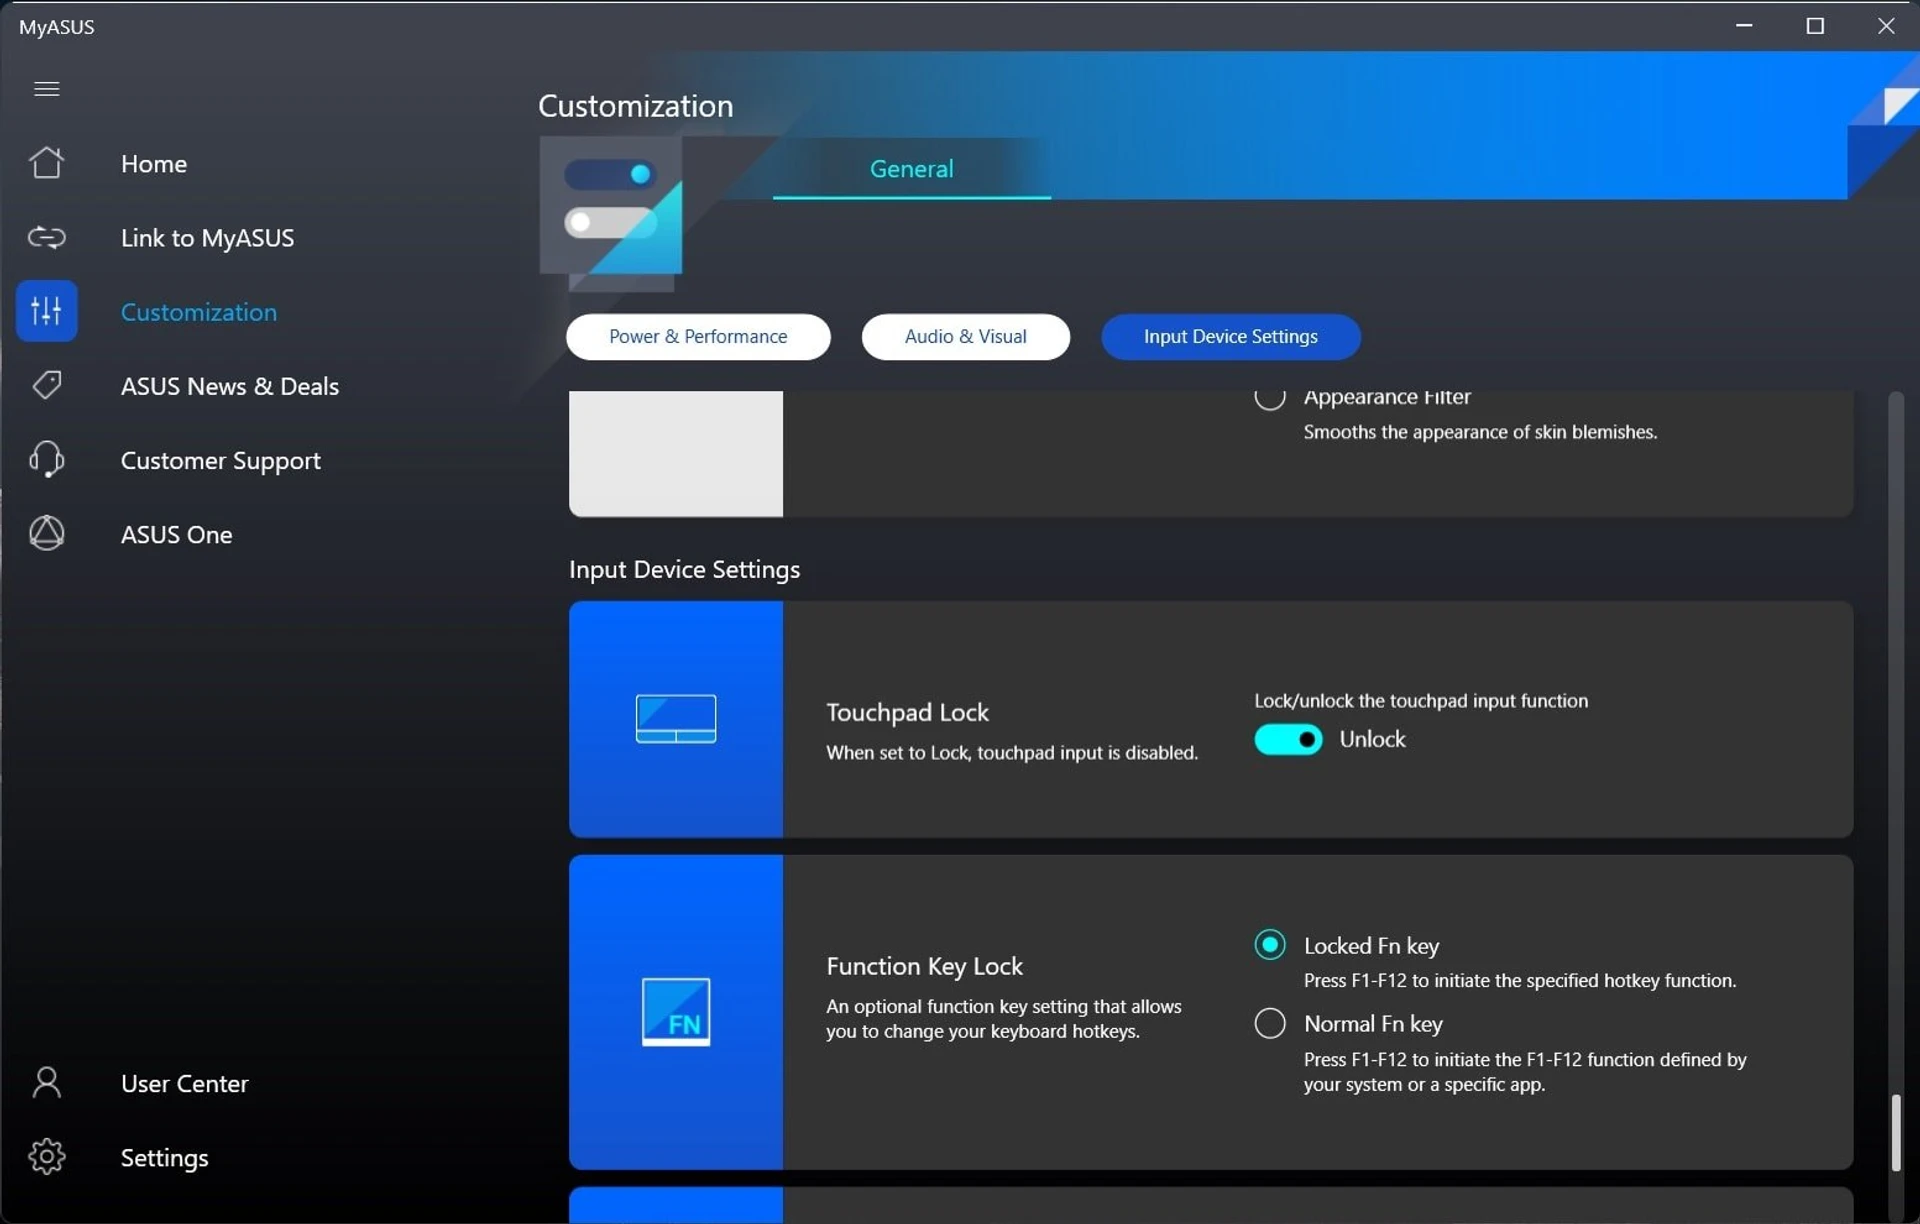Image resolution: width=1920 pixels, height=1224 pixels.
Task: Open Settings label in sidebar
Action: [164, 1157]
